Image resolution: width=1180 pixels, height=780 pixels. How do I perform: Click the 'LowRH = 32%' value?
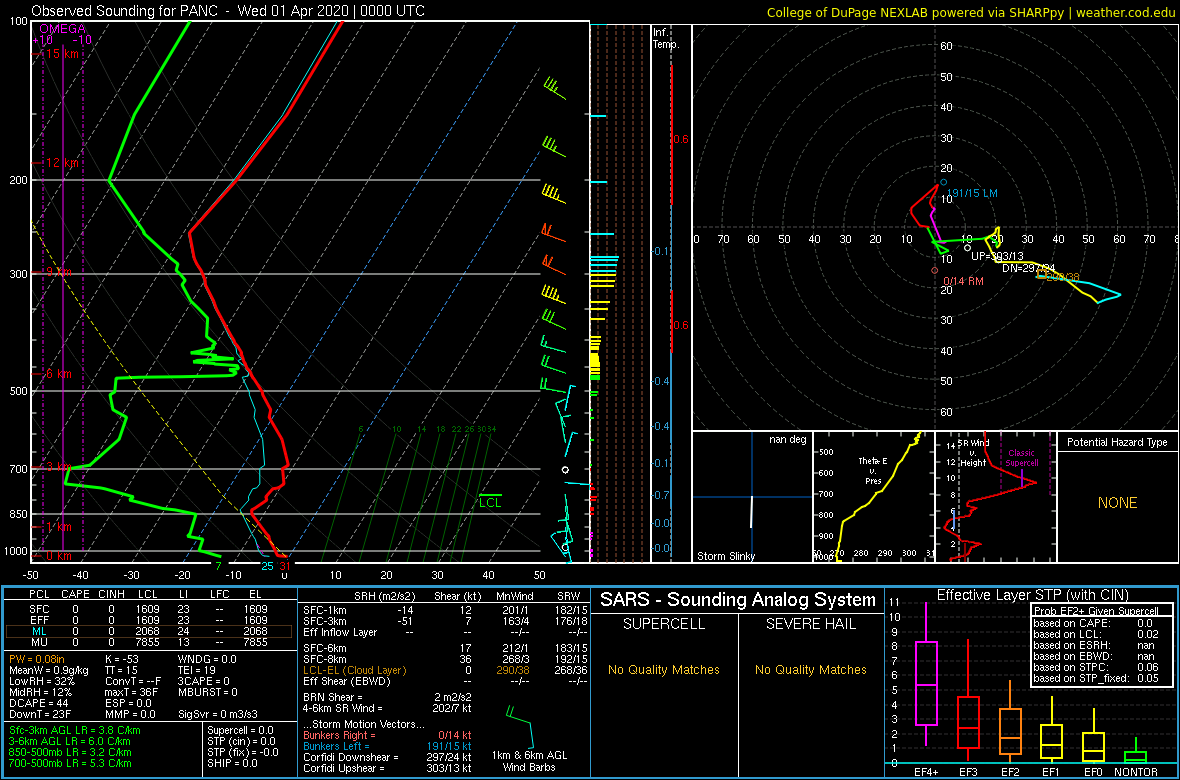point(42,681)
